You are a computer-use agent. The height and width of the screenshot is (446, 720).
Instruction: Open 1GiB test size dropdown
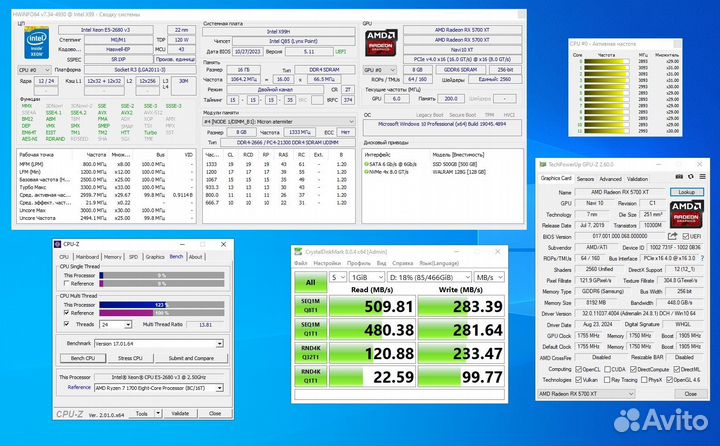point(366,277)
